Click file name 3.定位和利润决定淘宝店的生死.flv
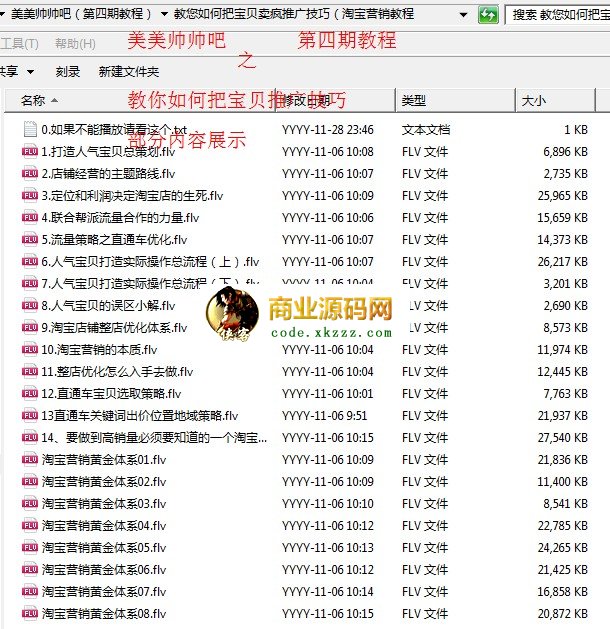This screenshot has height=629, width=610. [132, 196]
